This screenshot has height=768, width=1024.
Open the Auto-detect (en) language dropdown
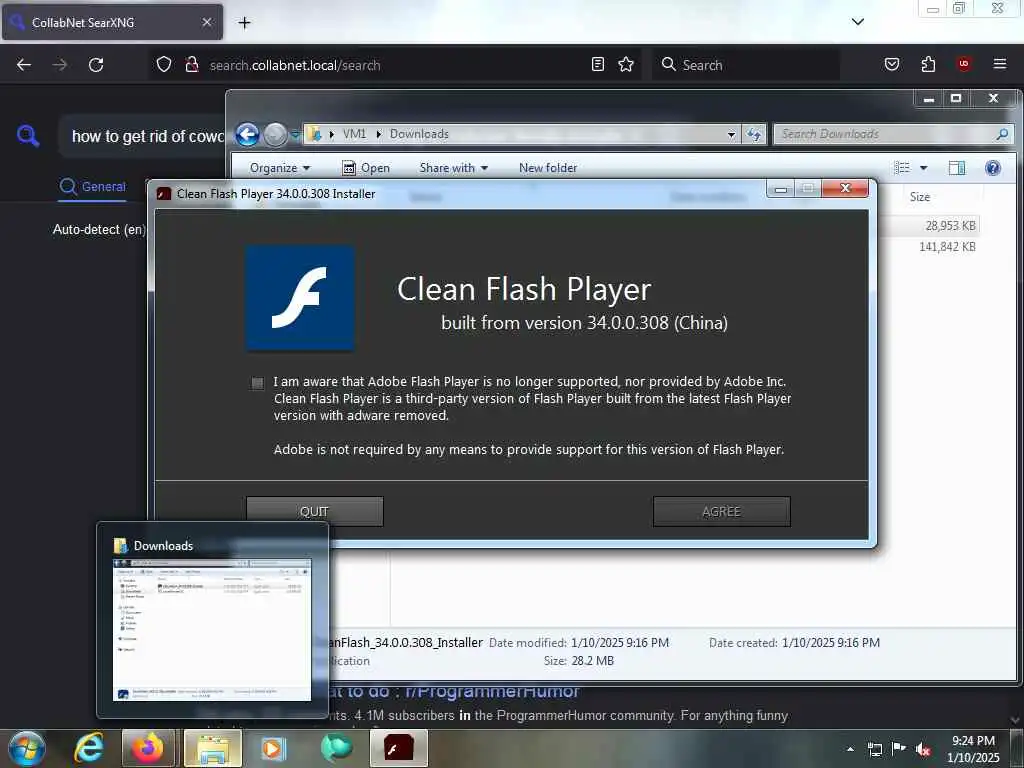[x=99, y=230]
